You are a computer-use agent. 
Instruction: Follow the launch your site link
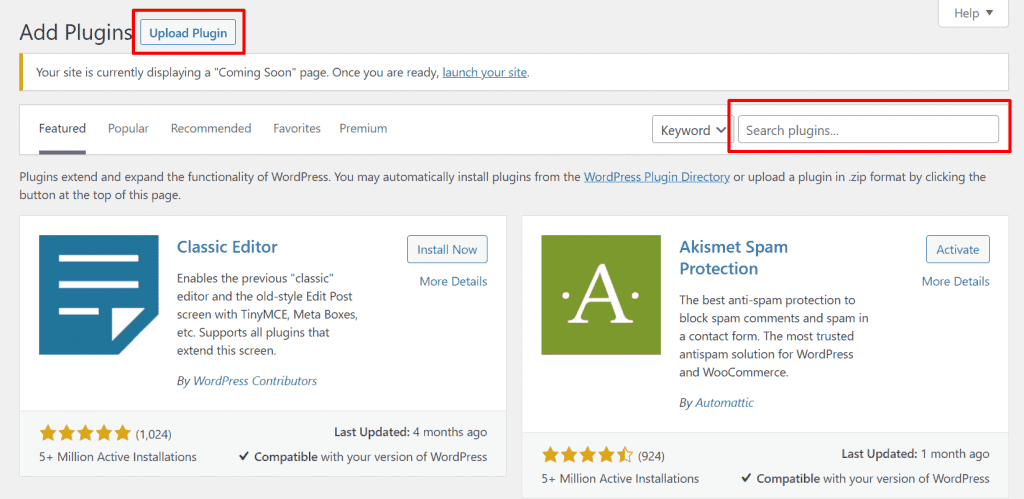point(485,72)
